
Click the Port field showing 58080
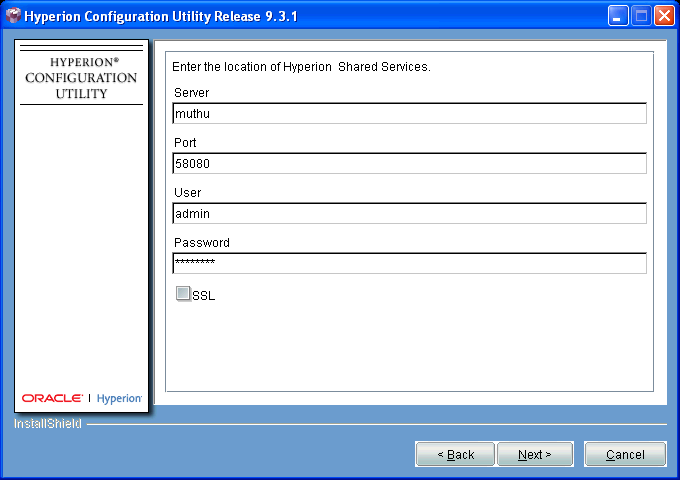tap(409, 163)
